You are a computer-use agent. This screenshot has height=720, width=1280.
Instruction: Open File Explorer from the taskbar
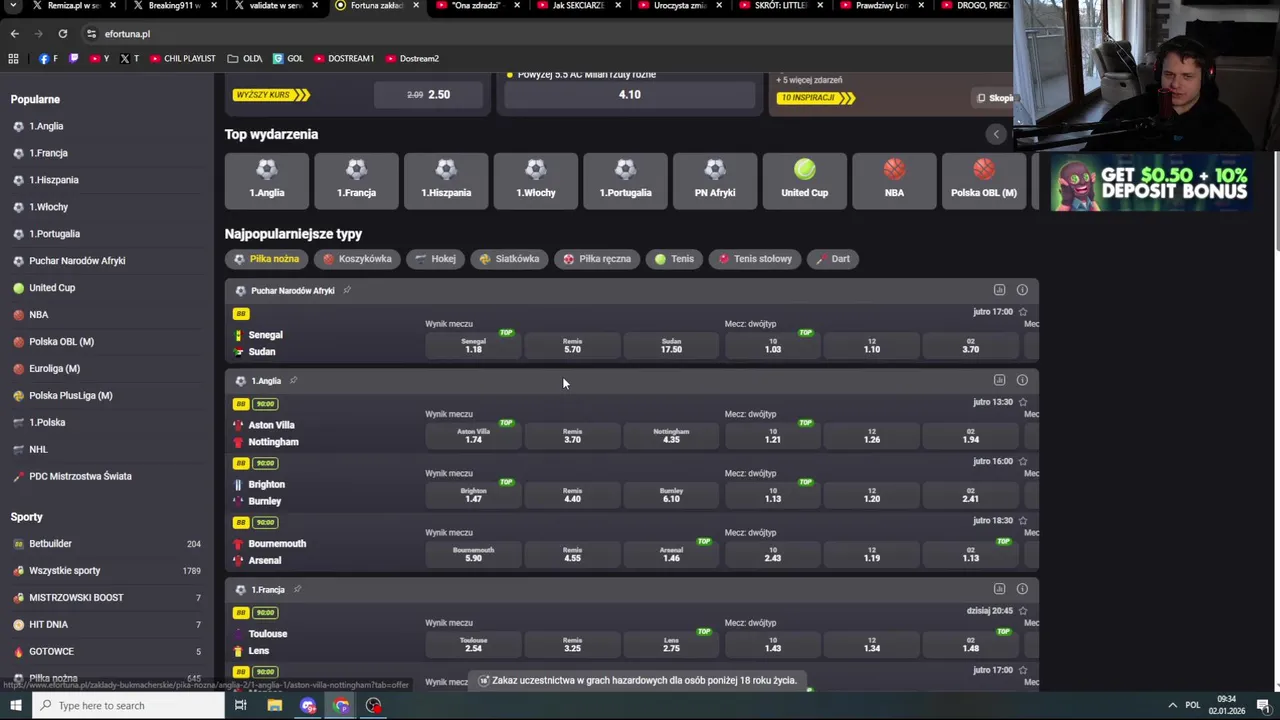274,706
